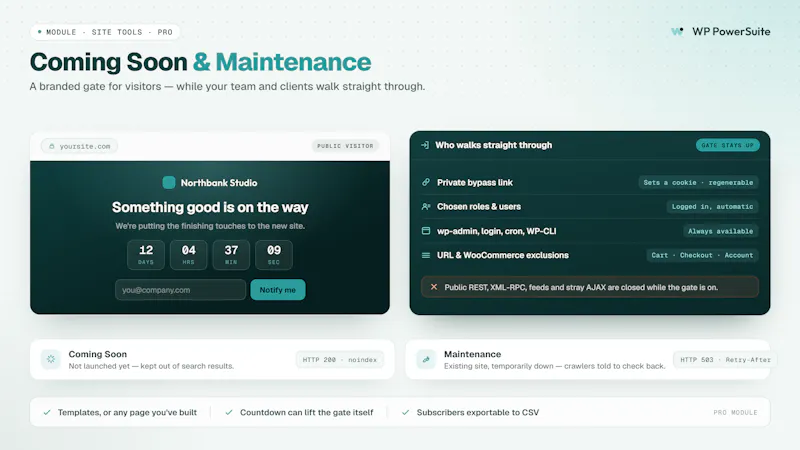Click the Sets a cookie · regenerable tag
This screenshot has height=450, width=800.
click(x=698, y=183)
